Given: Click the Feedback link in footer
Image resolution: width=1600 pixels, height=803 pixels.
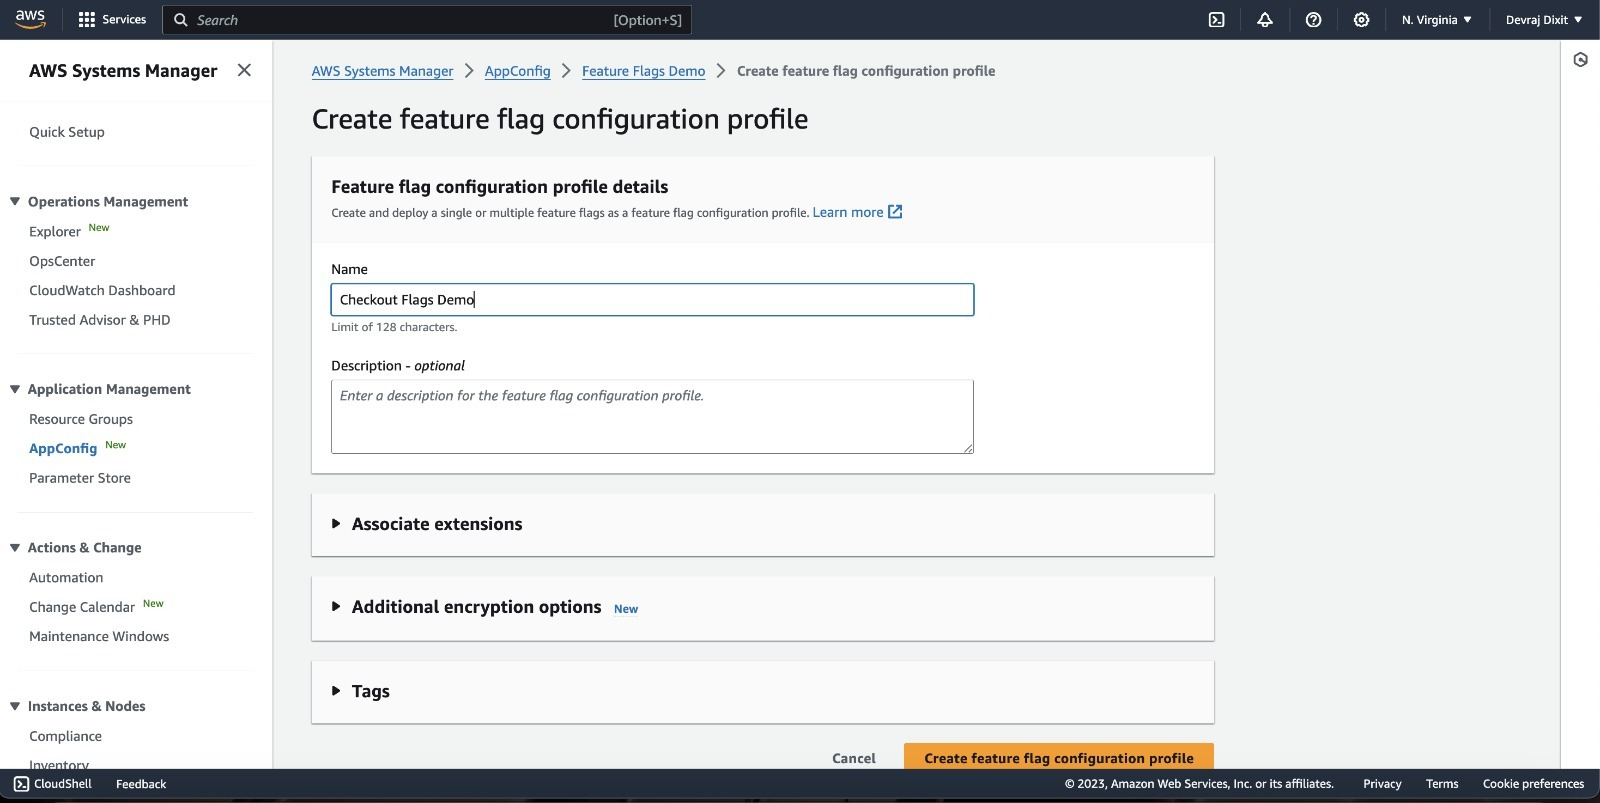Looking at the screenshot, I should click(141, 784).
